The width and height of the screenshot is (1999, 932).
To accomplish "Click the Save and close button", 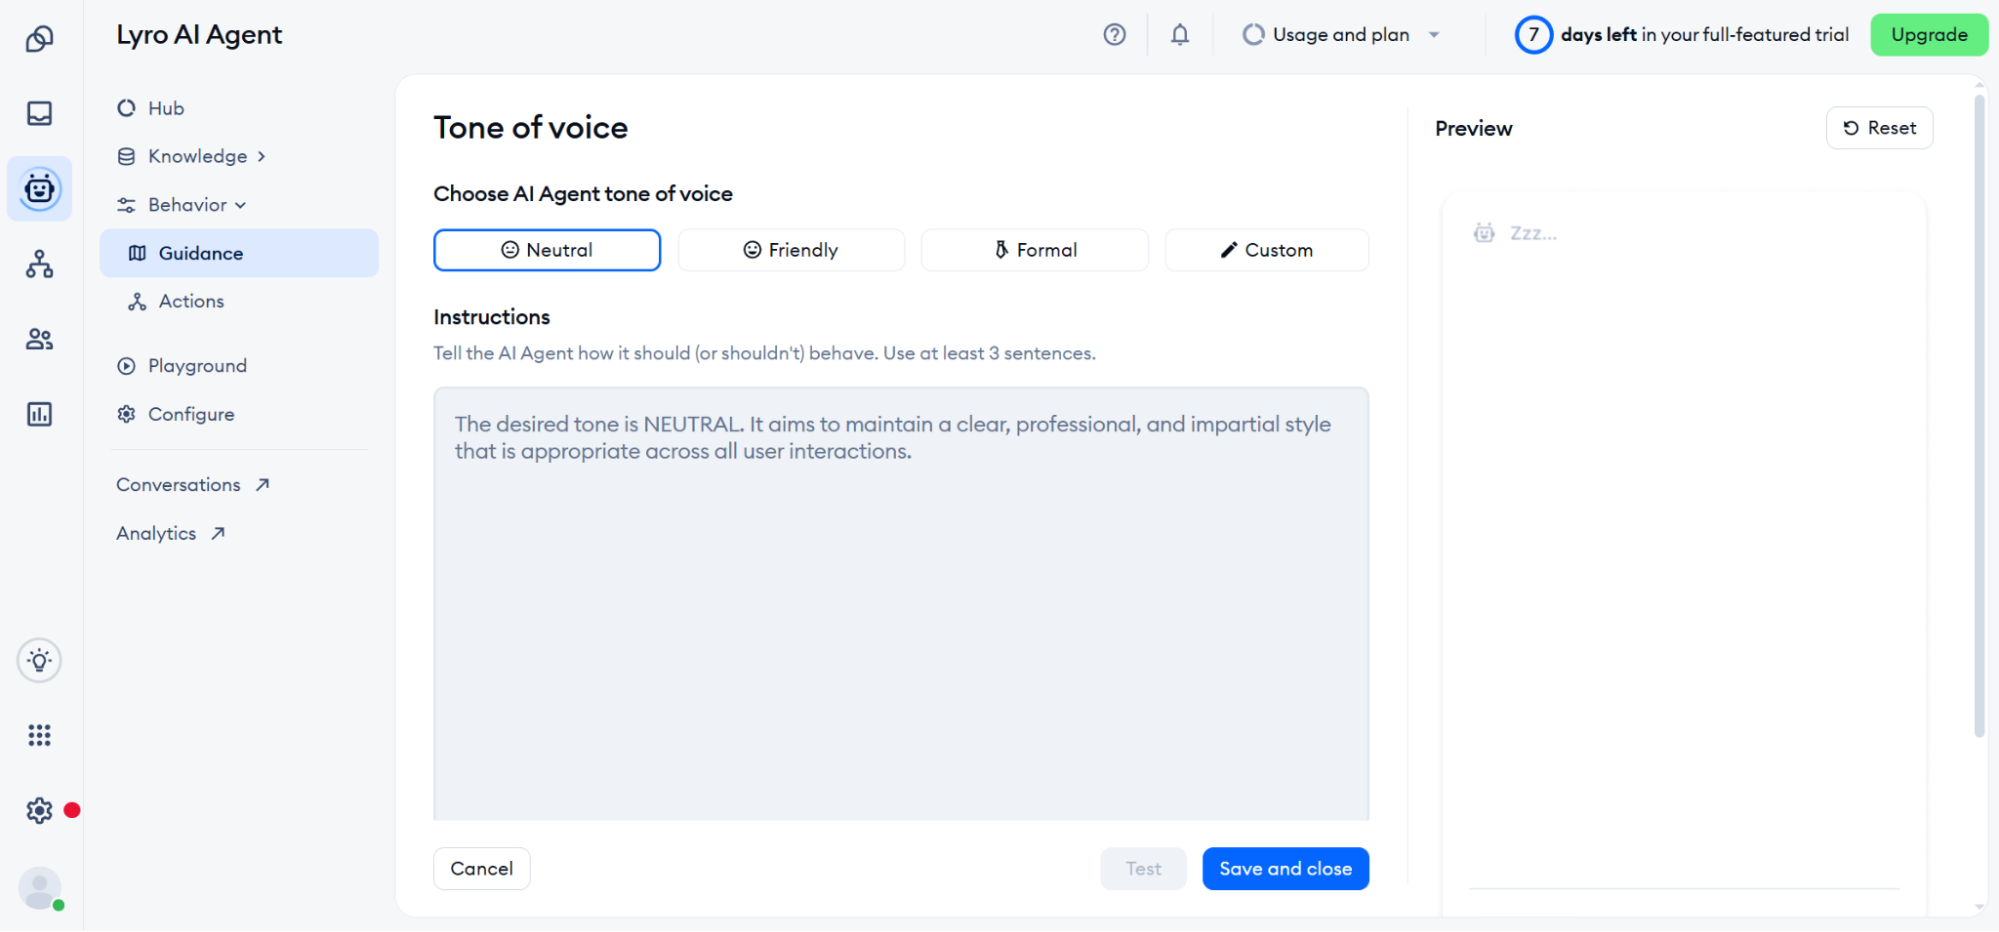I will coord(1285,868).
